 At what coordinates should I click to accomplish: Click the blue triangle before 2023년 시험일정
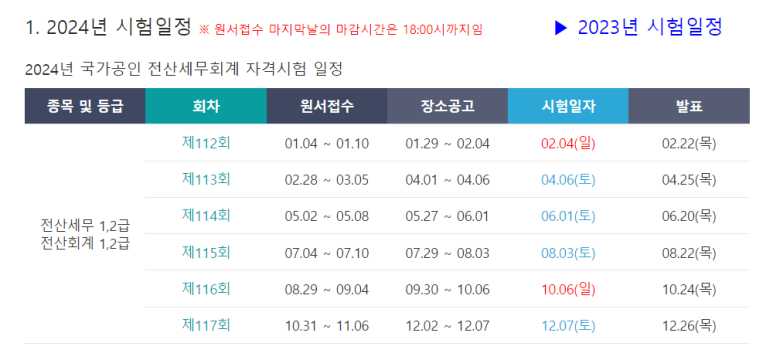point(562,29)
